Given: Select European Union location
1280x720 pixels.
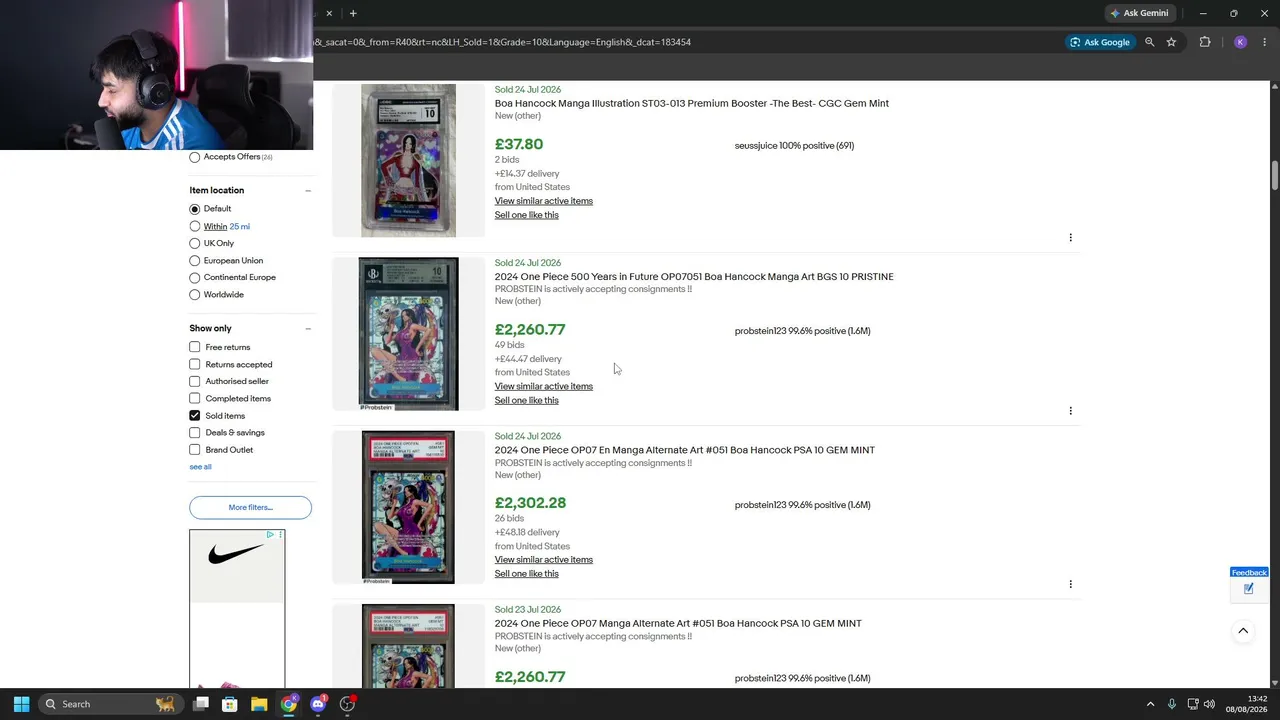Looking at the screenshot, I should (195, 261).
